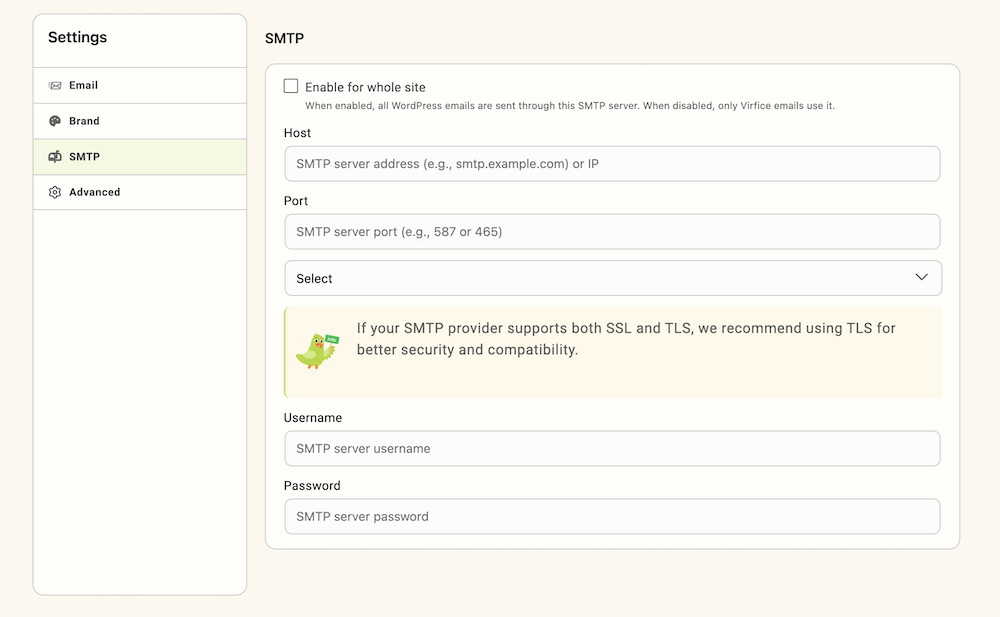
Task: Click the TLS recommendation notice text
Action: click(626, 339)
